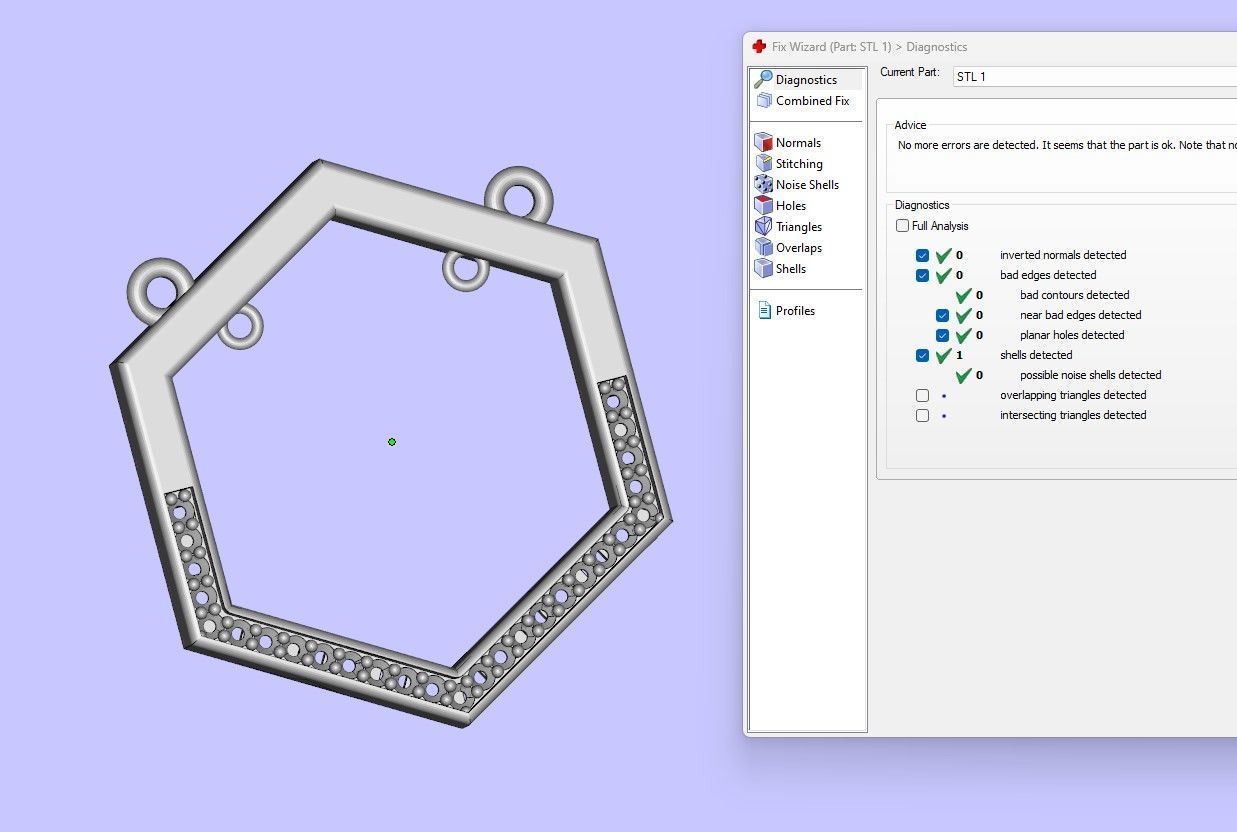Click the 'bad contours detected' result text
This screenshot has width=1237, height=832.
click(x=1074, y=295)
